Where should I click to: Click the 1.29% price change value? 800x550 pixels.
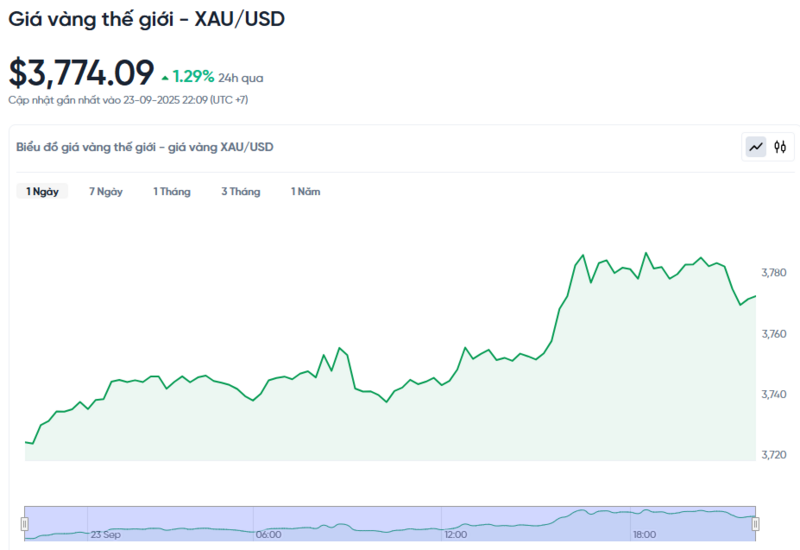[x=193, y=76]
